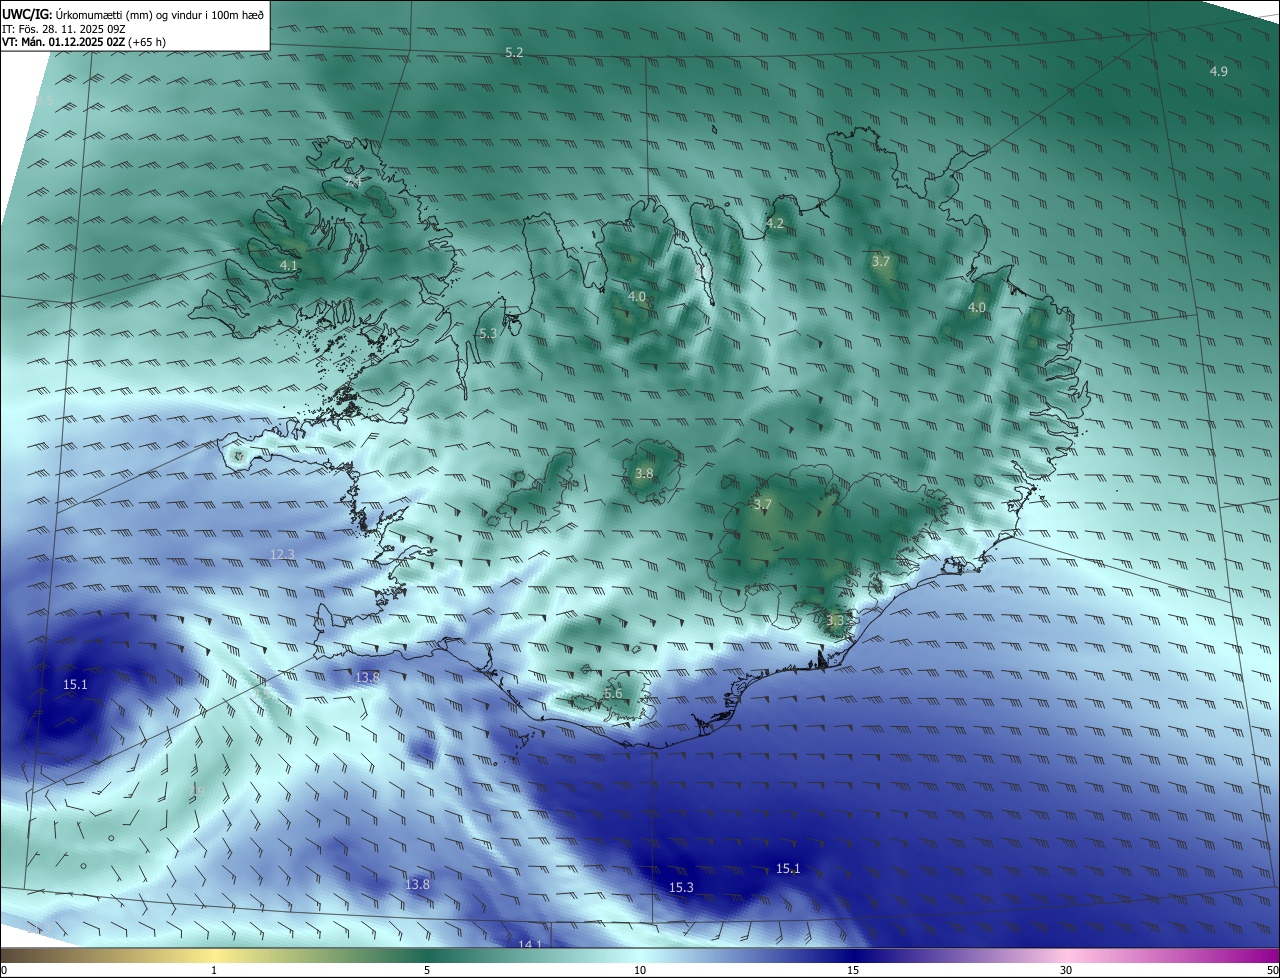Click the 12.3 value off the west coast
The width and height of the screenshot is (1280, 978).
[283, 554]
